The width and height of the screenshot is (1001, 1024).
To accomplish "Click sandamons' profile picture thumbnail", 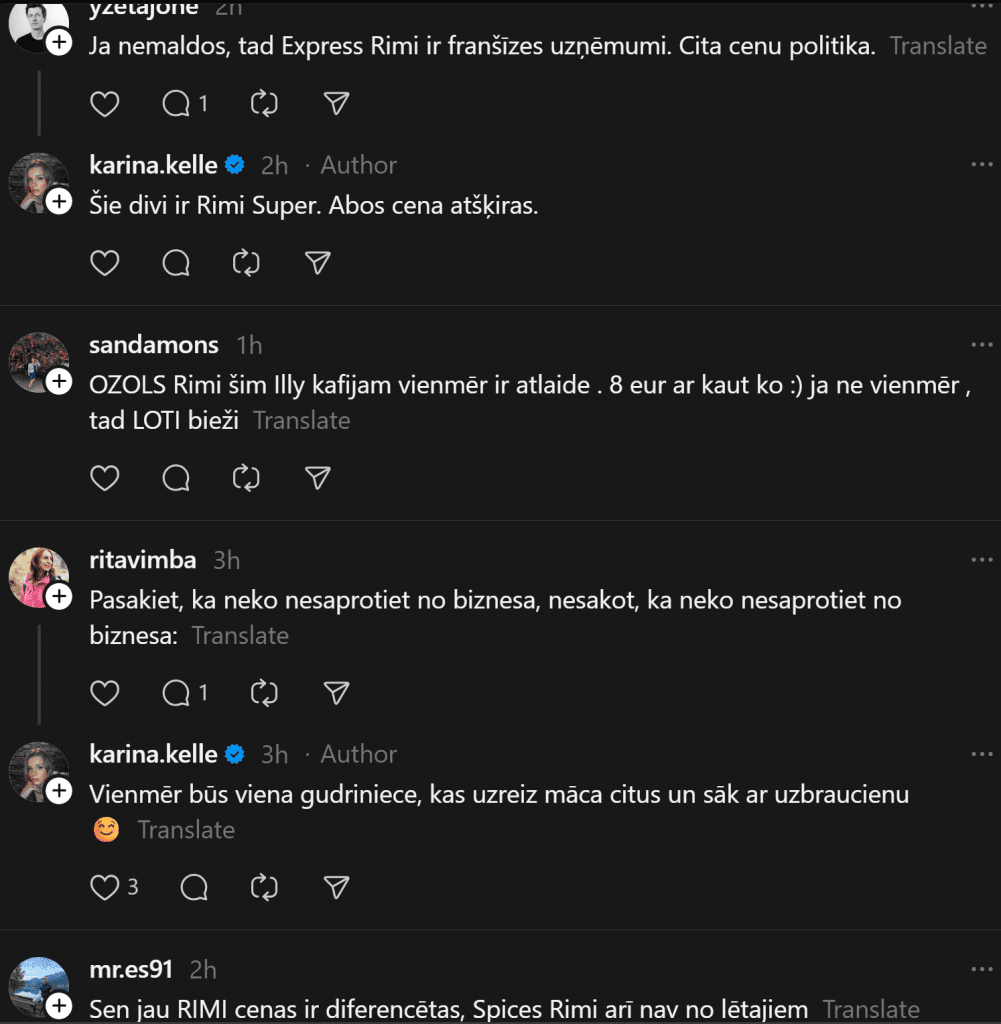I will (36, 360).
